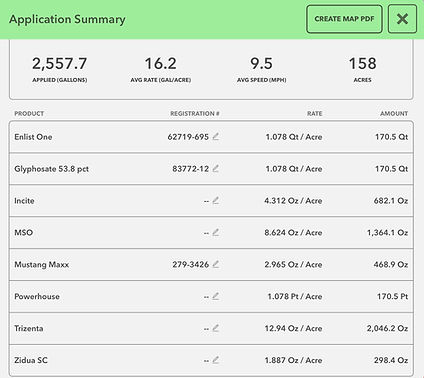Click the 2.965 Oz / Acre rate
The height and width of the screenshot is (378, 424).
pos(293,265)
